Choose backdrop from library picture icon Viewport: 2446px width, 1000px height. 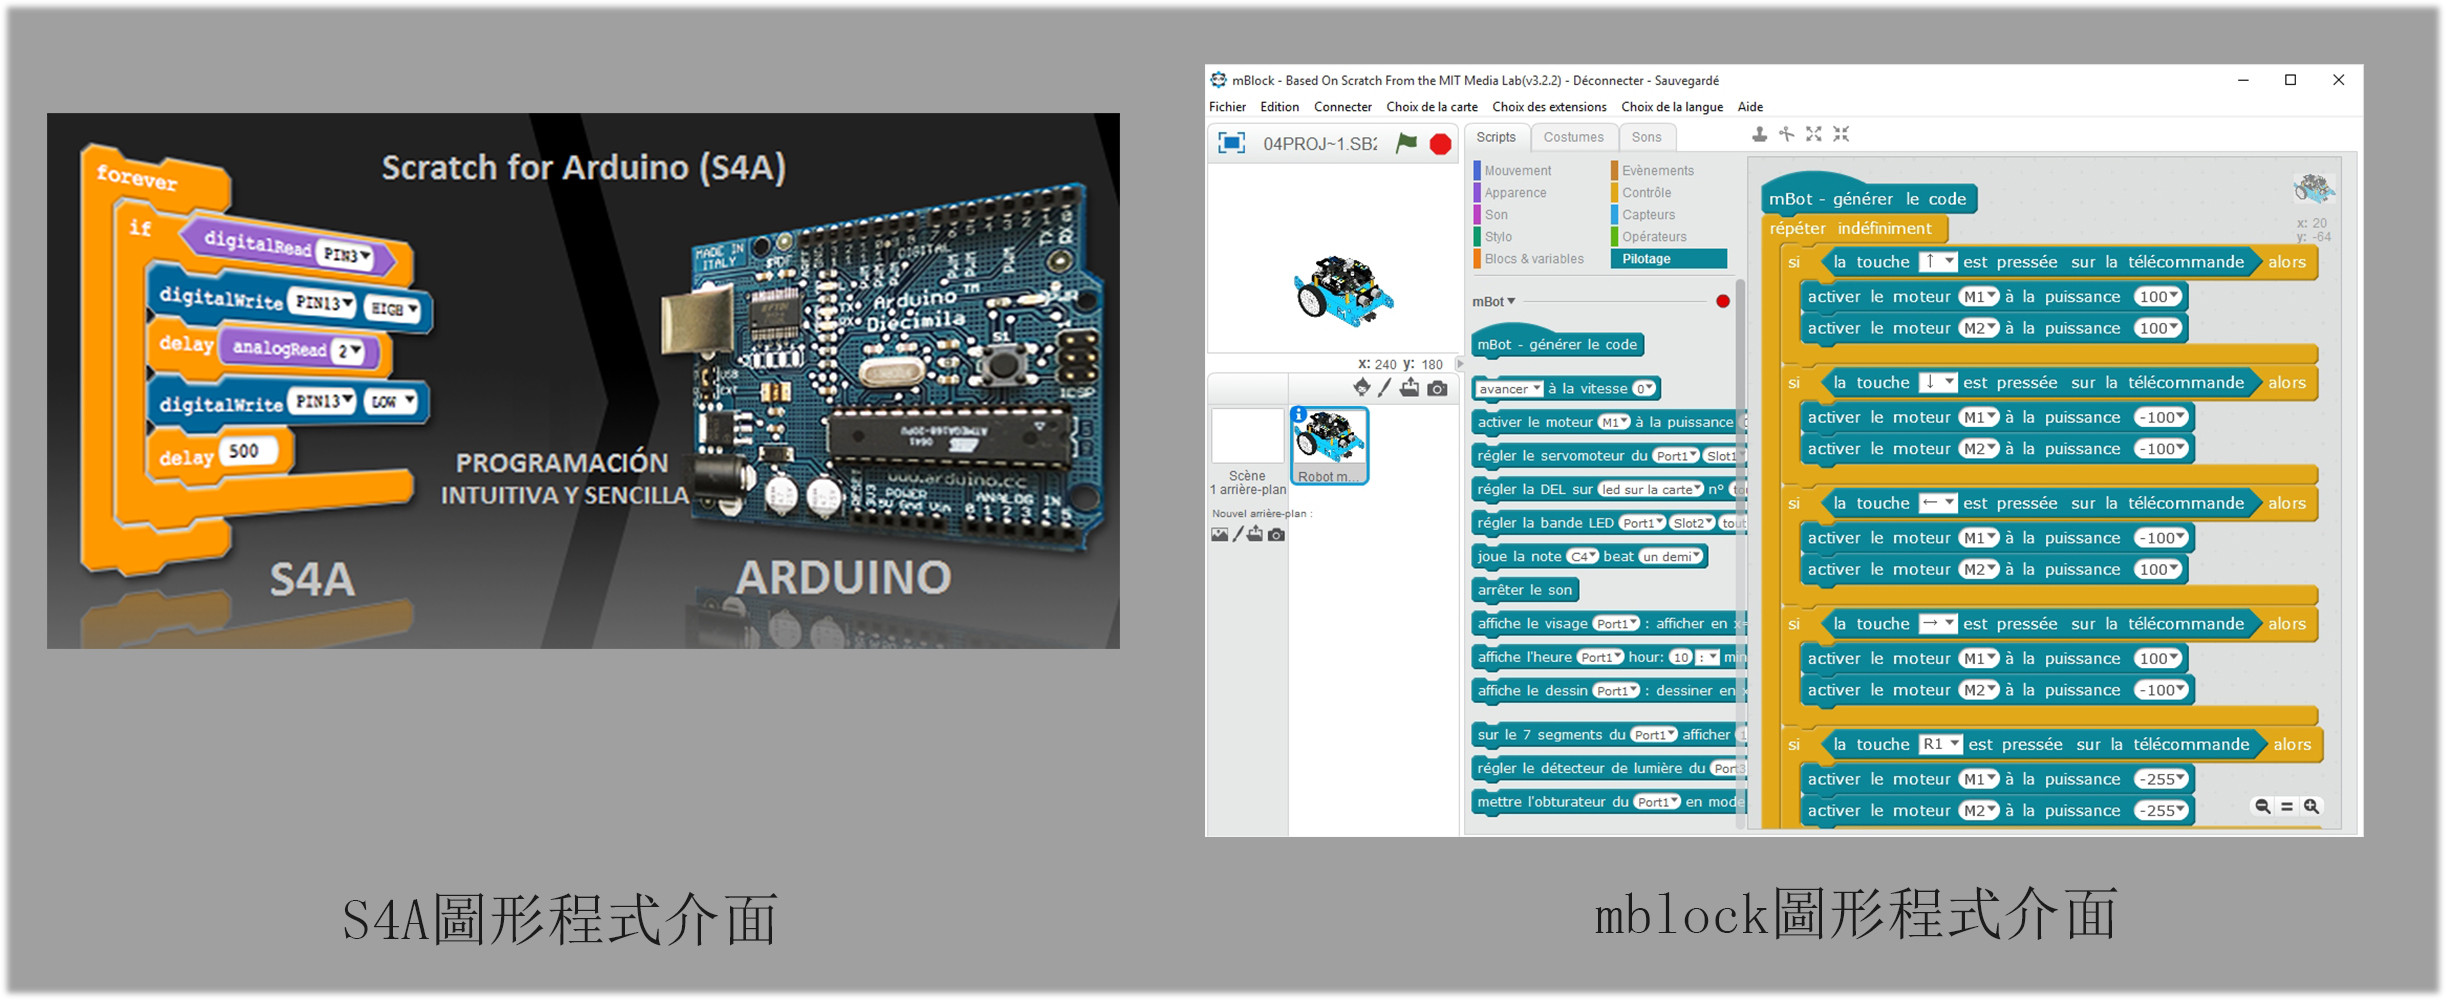[1219, 535]
